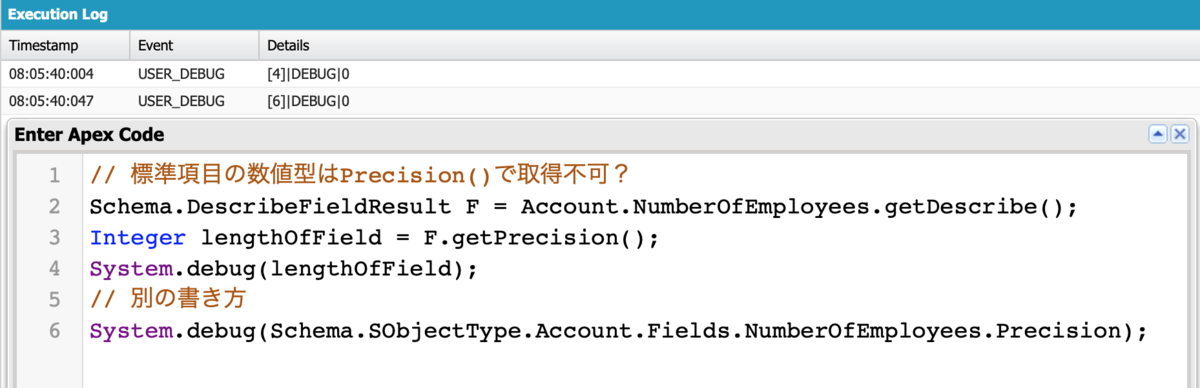1200x388 pixels.
Task: Select line number 2 in gutter
Action: (54, 207)
